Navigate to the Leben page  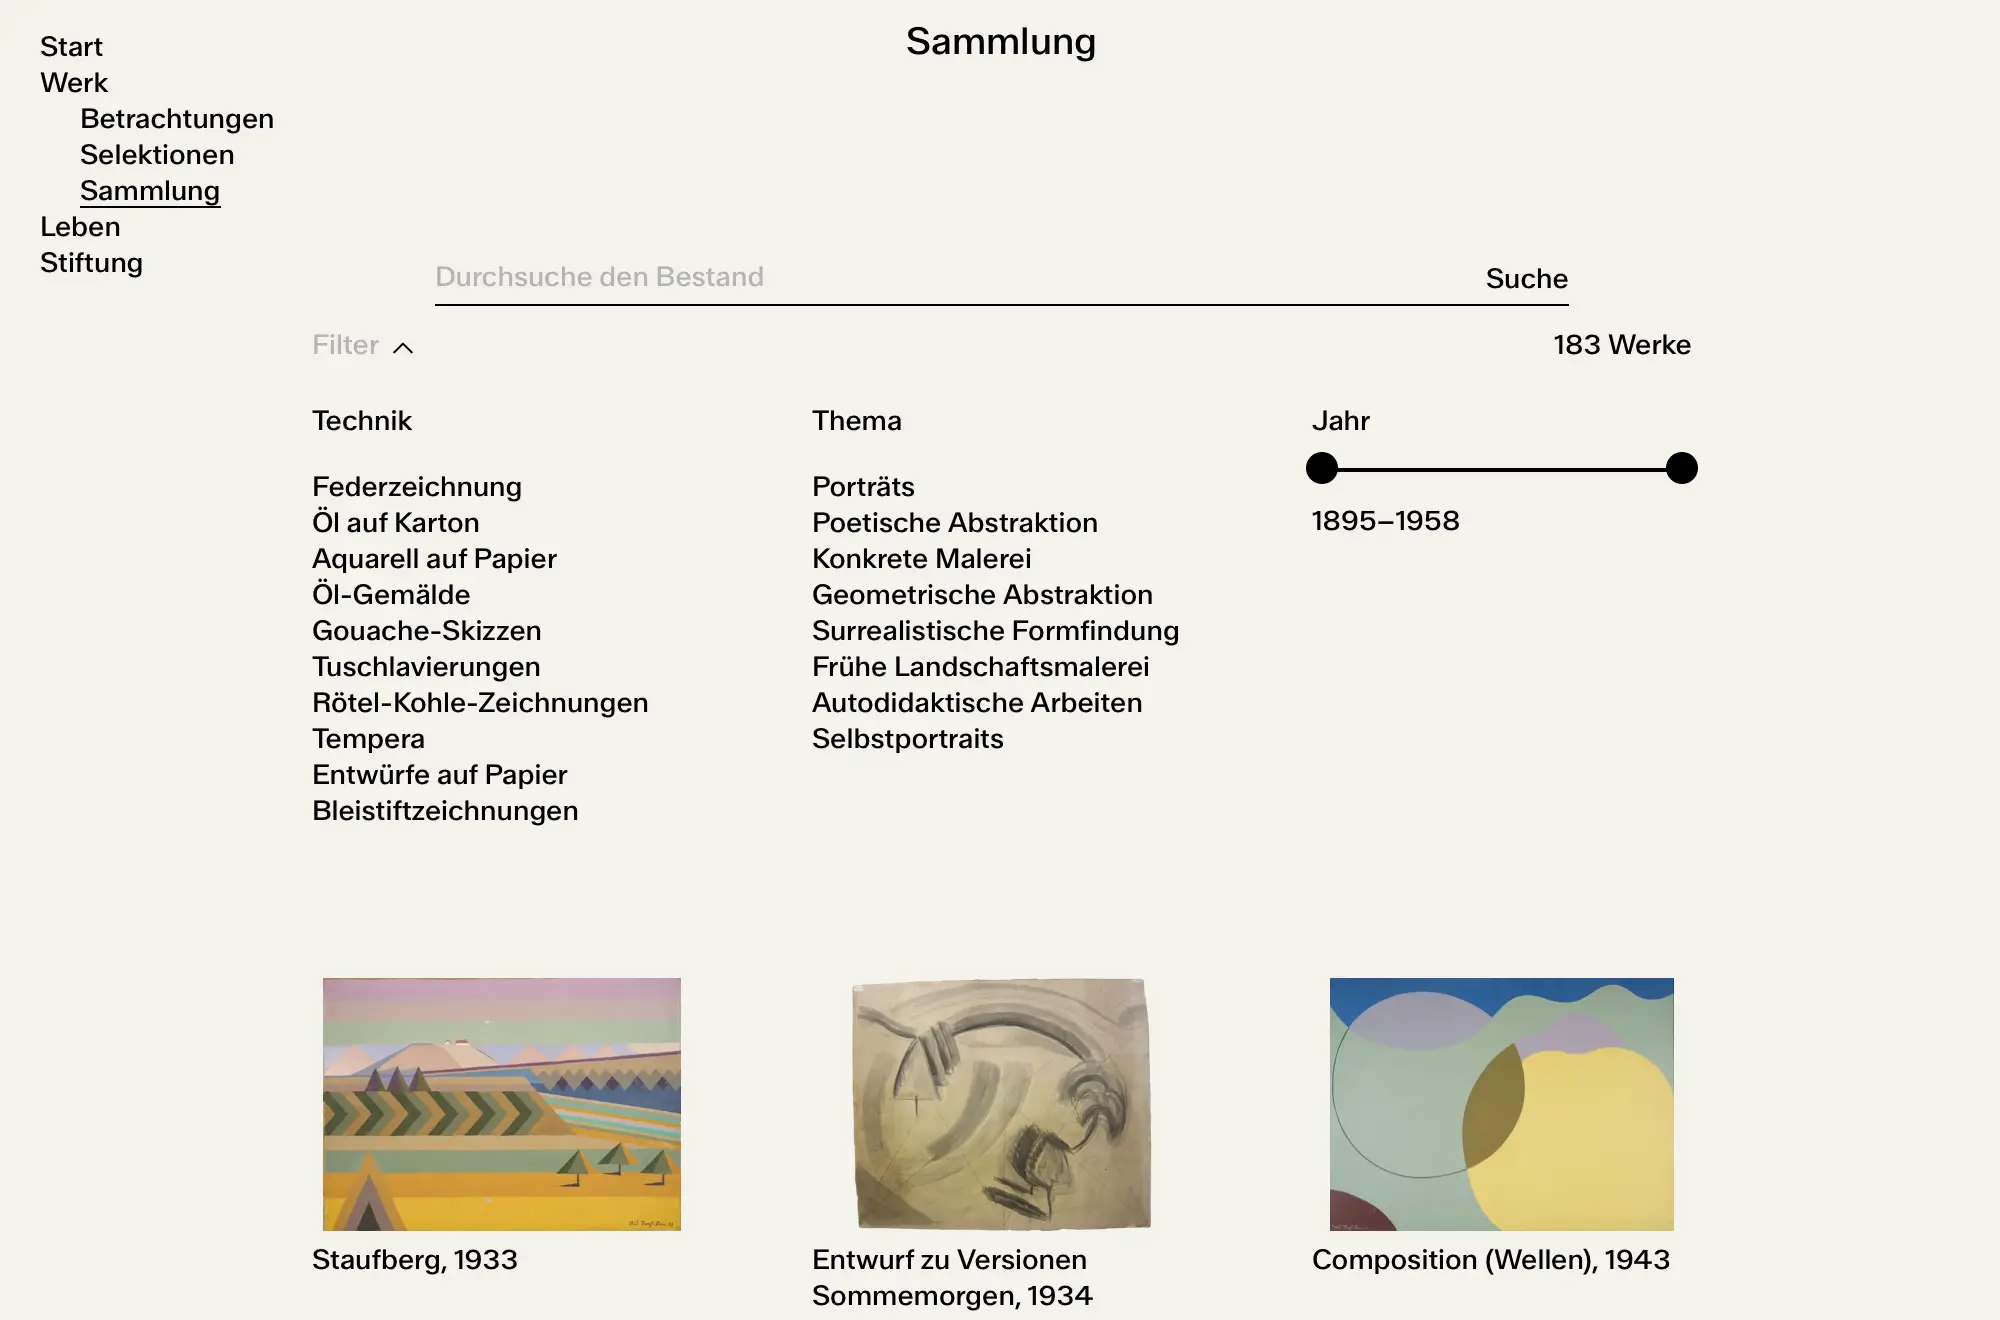80,227
